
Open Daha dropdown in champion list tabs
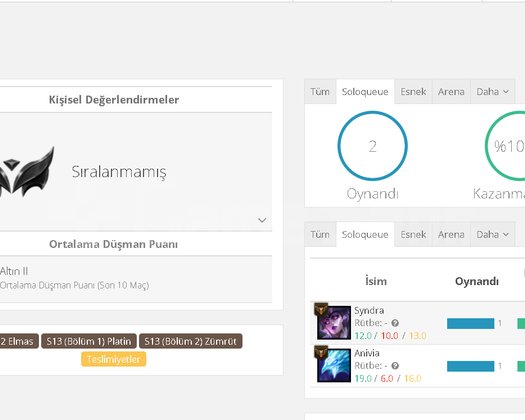493,234
